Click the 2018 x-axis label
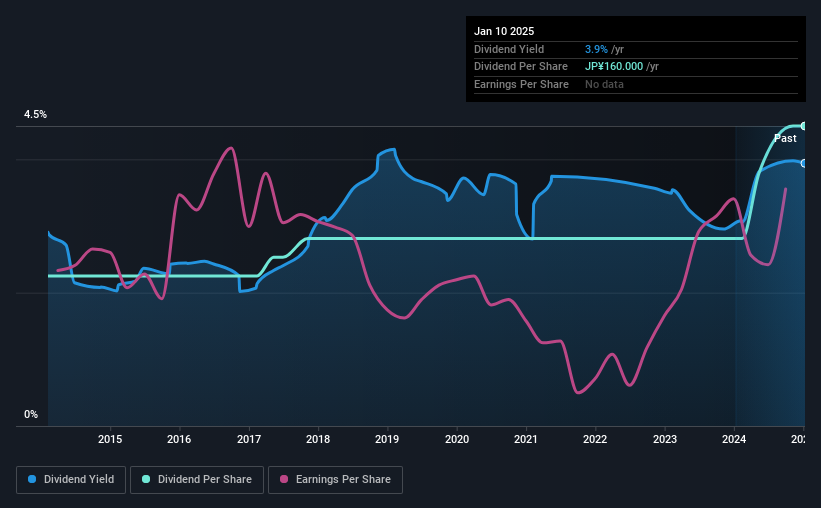 tap(318, 439)
